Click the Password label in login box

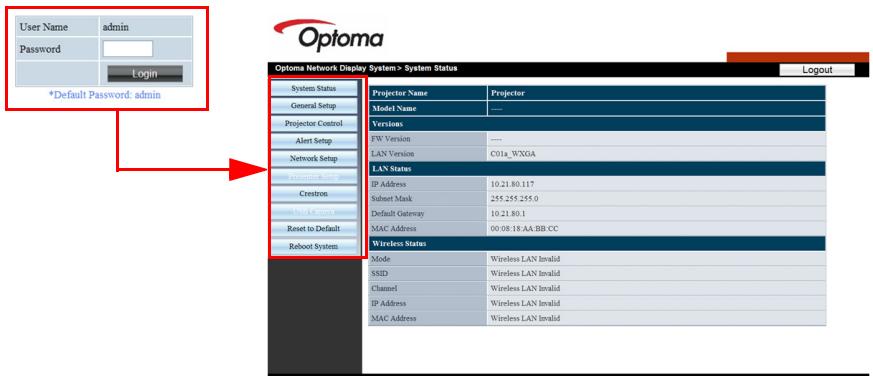(x=40, y=49)
